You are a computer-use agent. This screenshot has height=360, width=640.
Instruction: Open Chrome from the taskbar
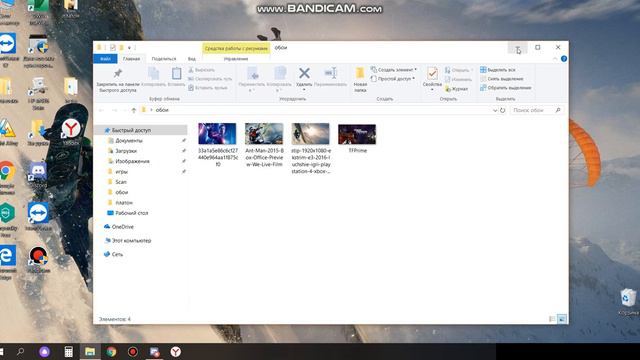tap(111, 351)
